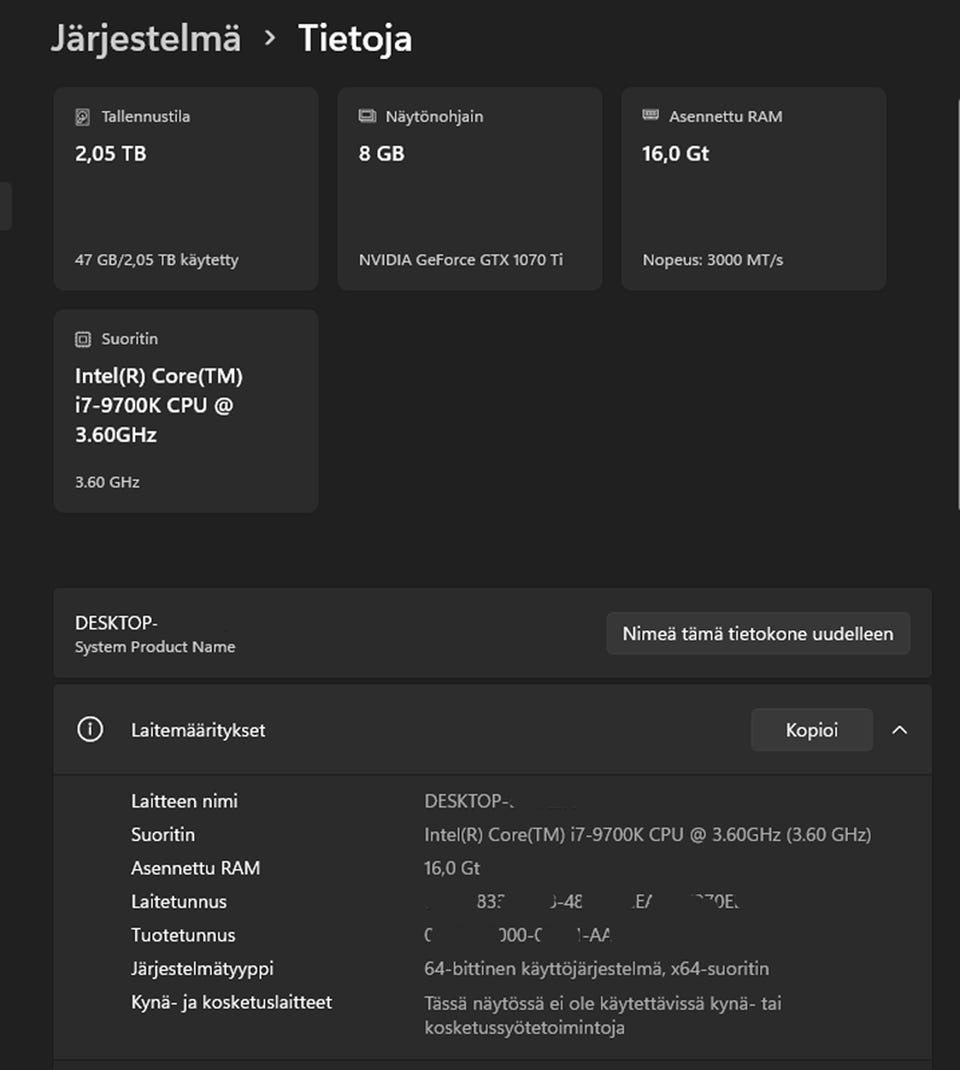Click the graphics card icon
This screenshot has width=960, height=1070.
pyautogui.click(x=367, y=117)
